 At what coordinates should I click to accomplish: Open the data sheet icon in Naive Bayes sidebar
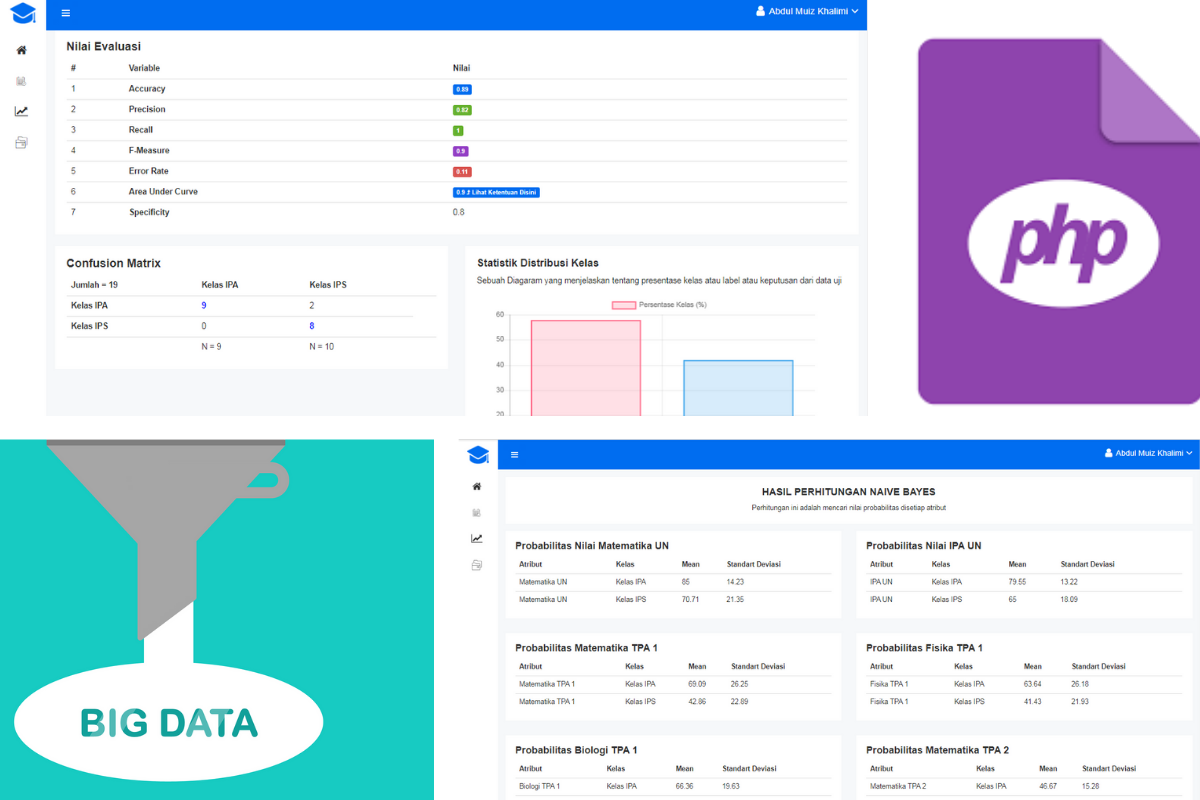pos(477,513)
